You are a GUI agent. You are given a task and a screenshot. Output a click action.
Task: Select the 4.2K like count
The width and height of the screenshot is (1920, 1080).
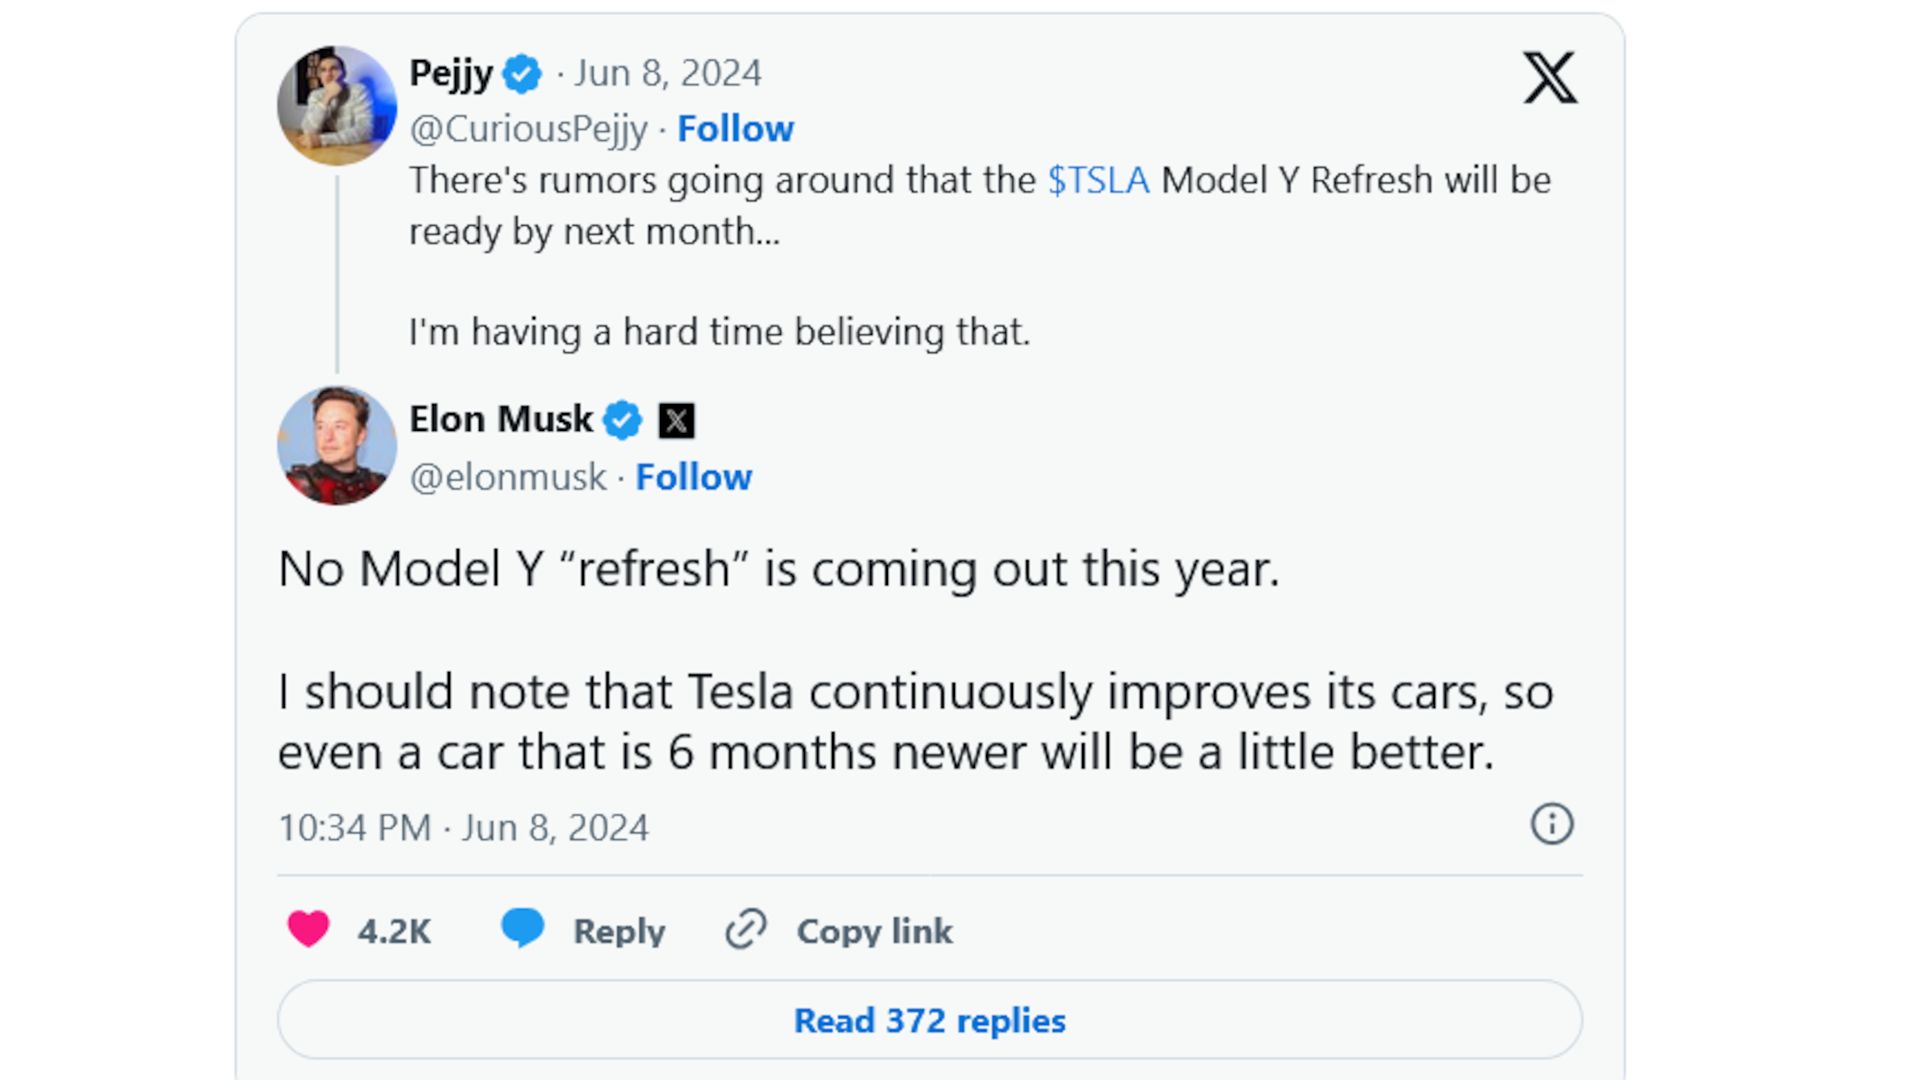coord(394,930)
